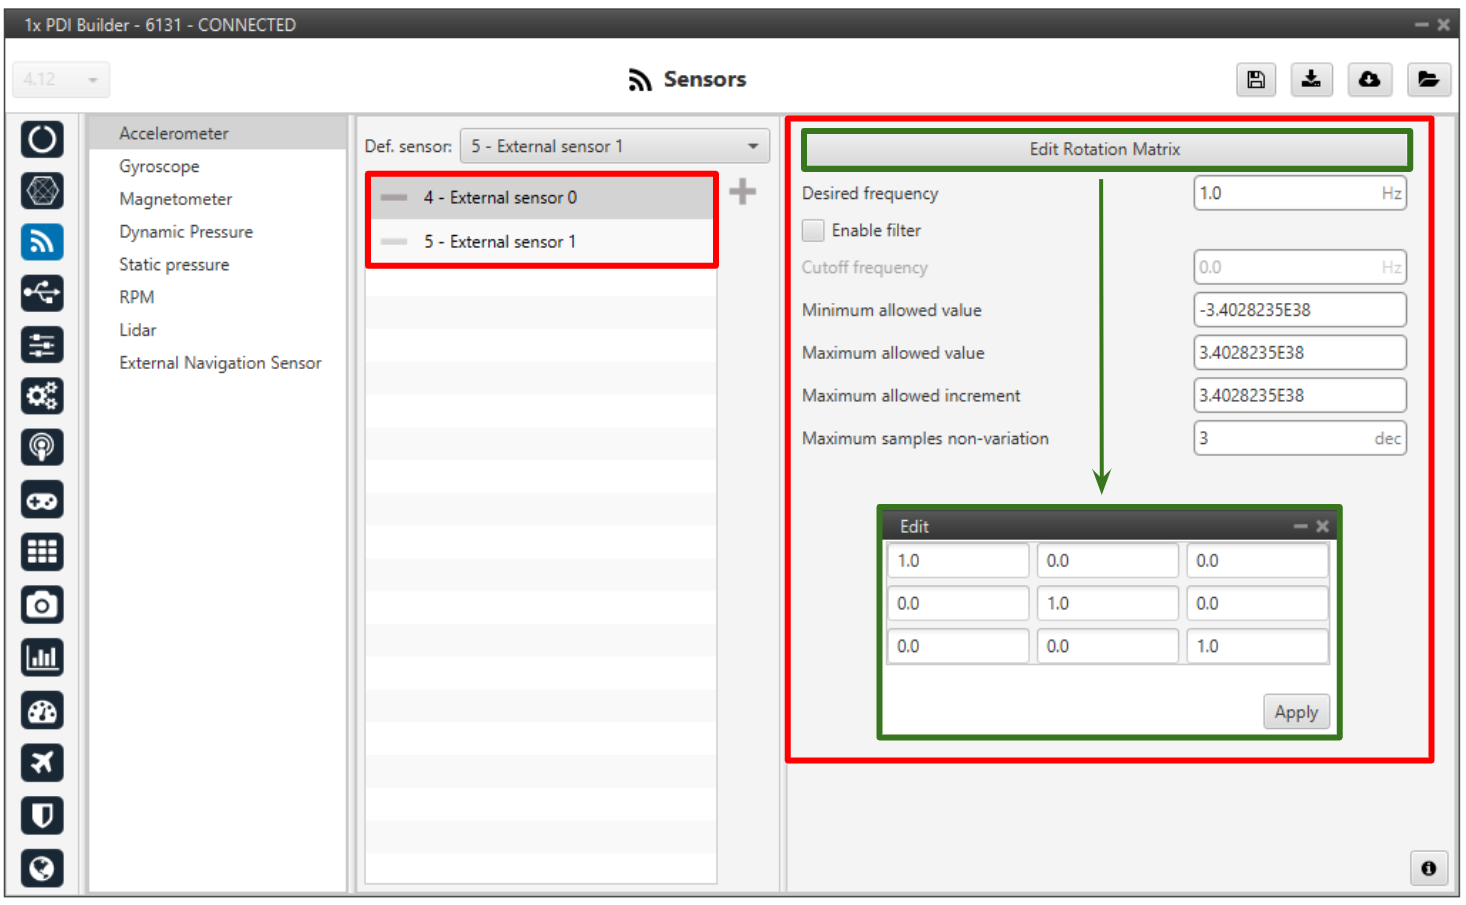1466x905 pixels.
Task: Open the airplane sidebar icon
Action: click(x=42, y=763)
